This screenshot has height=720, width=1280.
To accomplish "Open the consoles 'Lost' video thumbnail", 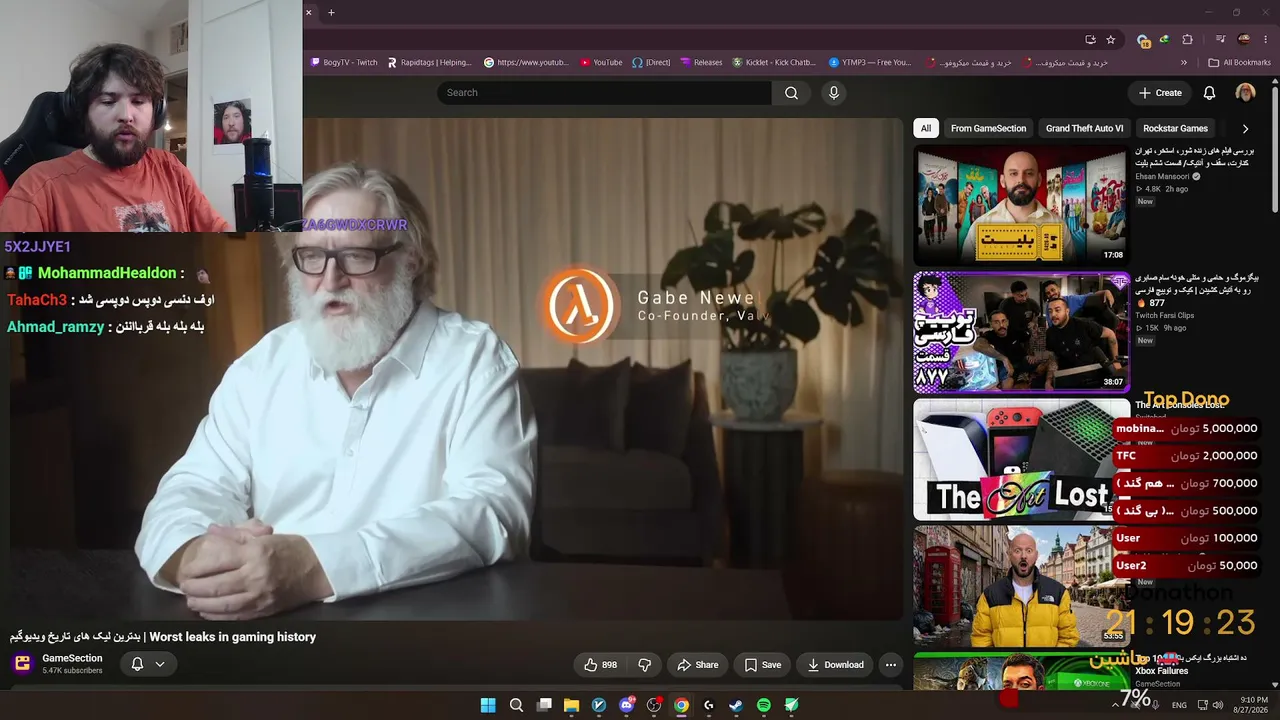I will point(1021,459).
